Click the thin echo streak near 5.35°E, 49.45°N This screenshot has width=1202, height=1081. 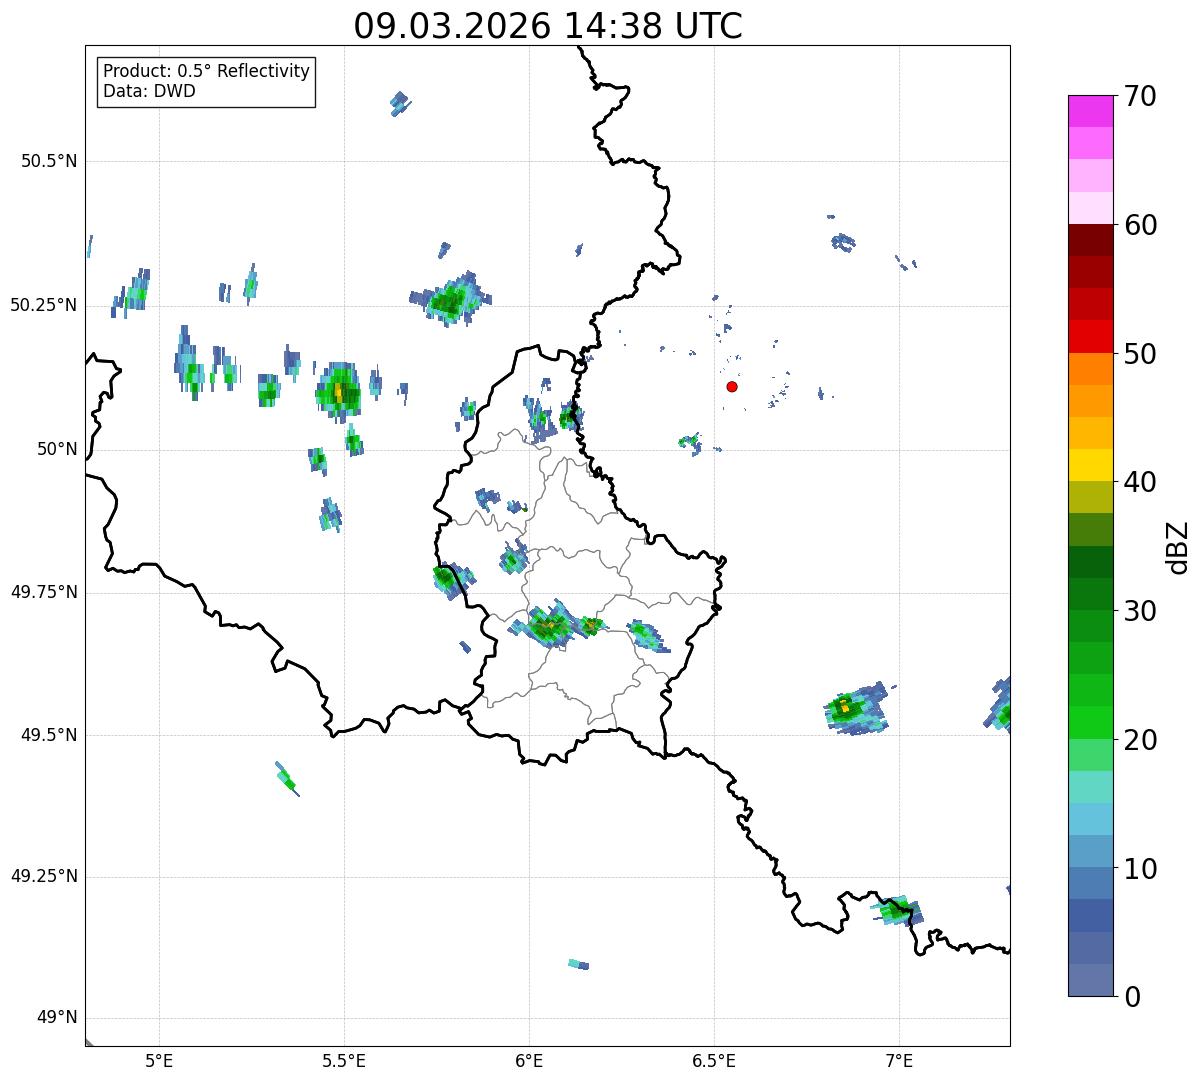coord(286,778)
